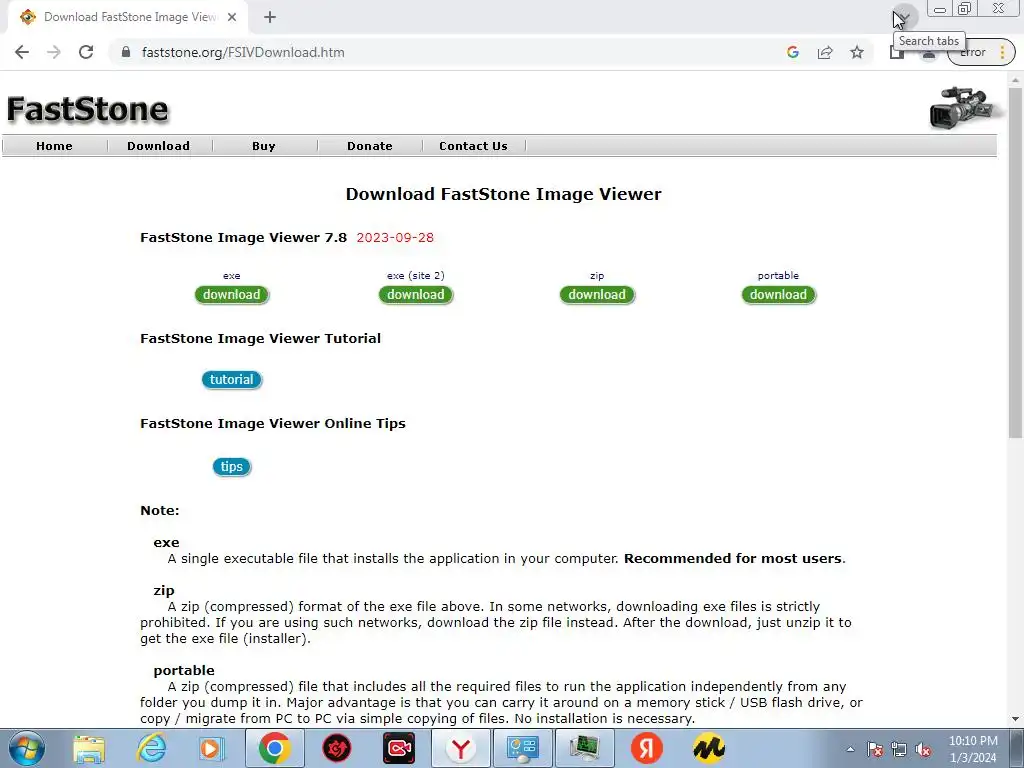1024x768 pixels.
Task: Click the FastStone logo
Action: click(x=88, y=108)
